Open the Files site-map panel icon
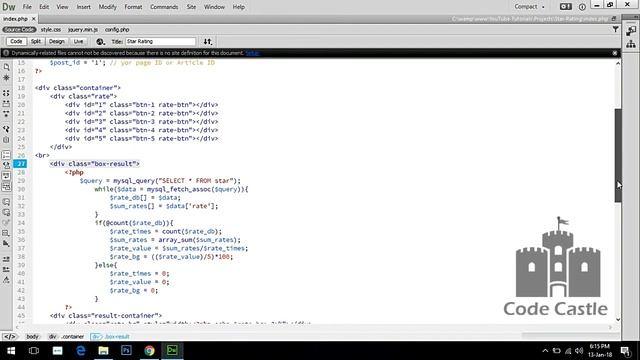 click(631, 44)
